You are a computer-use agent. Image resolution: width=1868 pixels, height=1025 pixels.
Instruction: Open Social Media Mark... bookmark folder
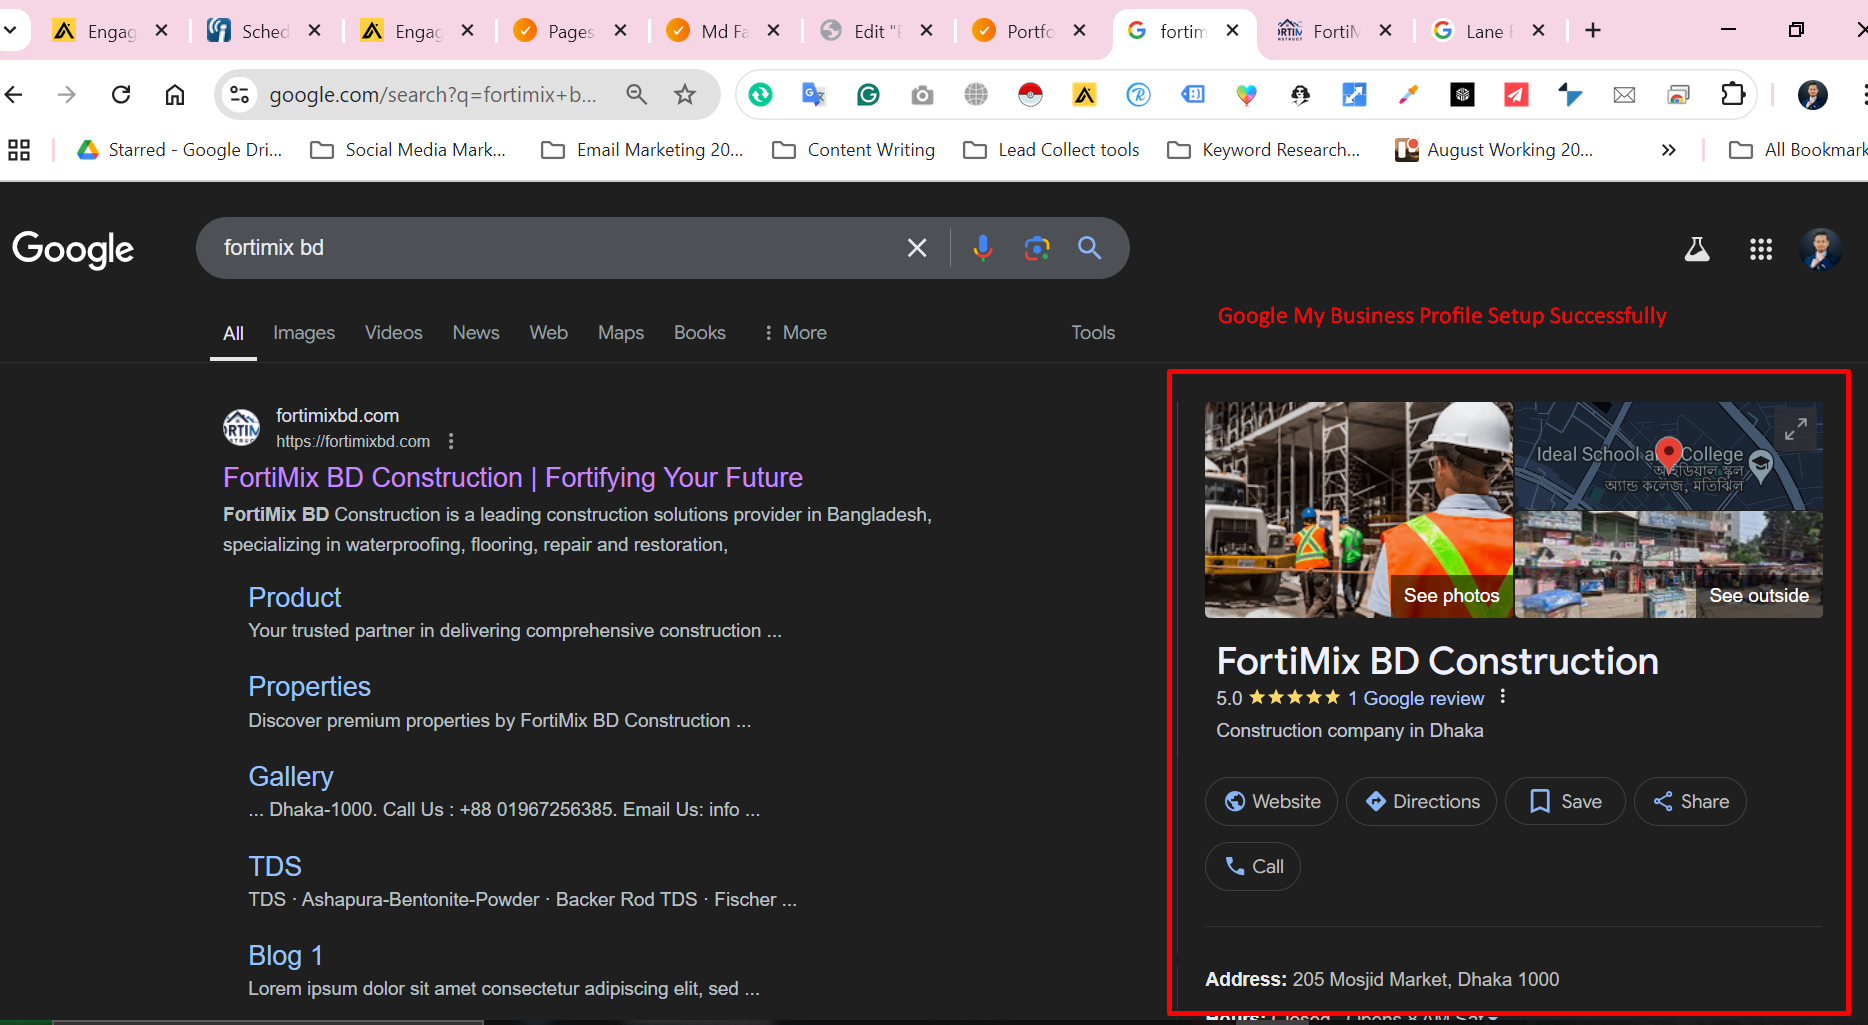pyautogui.click(x=408, y=150)
